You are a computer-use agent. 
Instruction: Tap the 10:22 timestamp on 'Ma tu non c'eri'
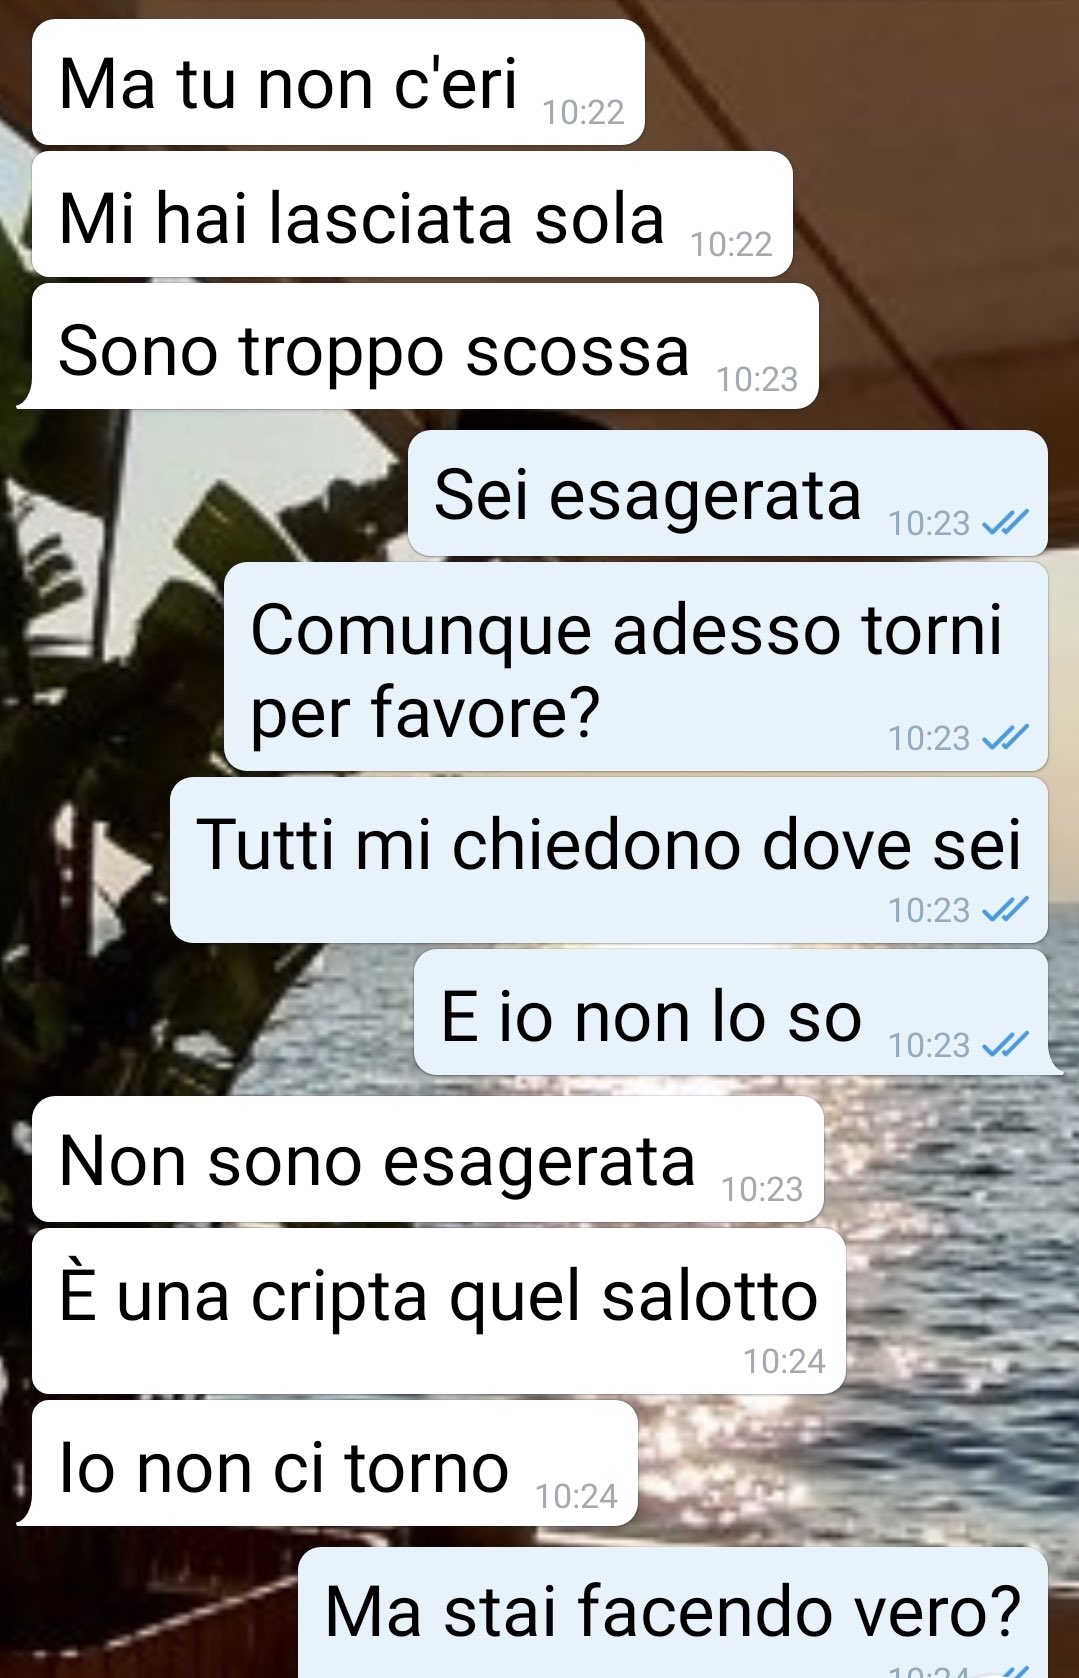[x=583, y=112]
